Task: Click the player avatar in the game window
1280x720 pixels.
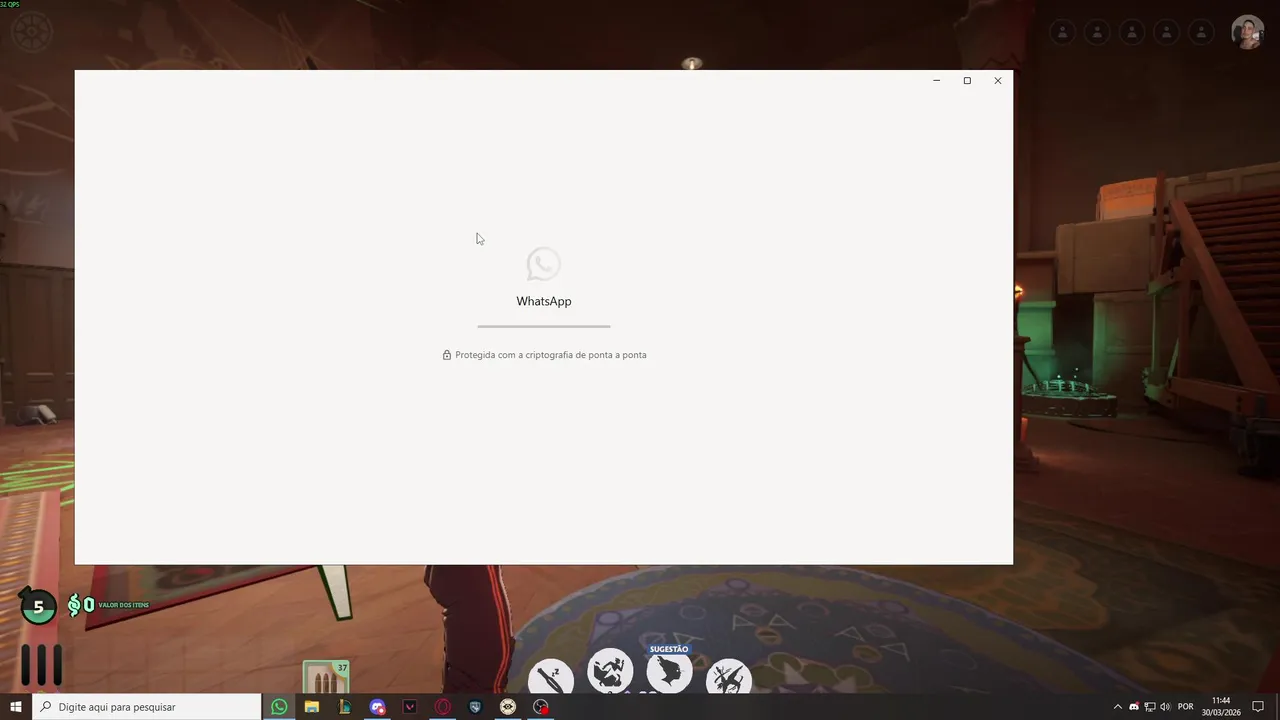Action: (x=1247, y=32)
